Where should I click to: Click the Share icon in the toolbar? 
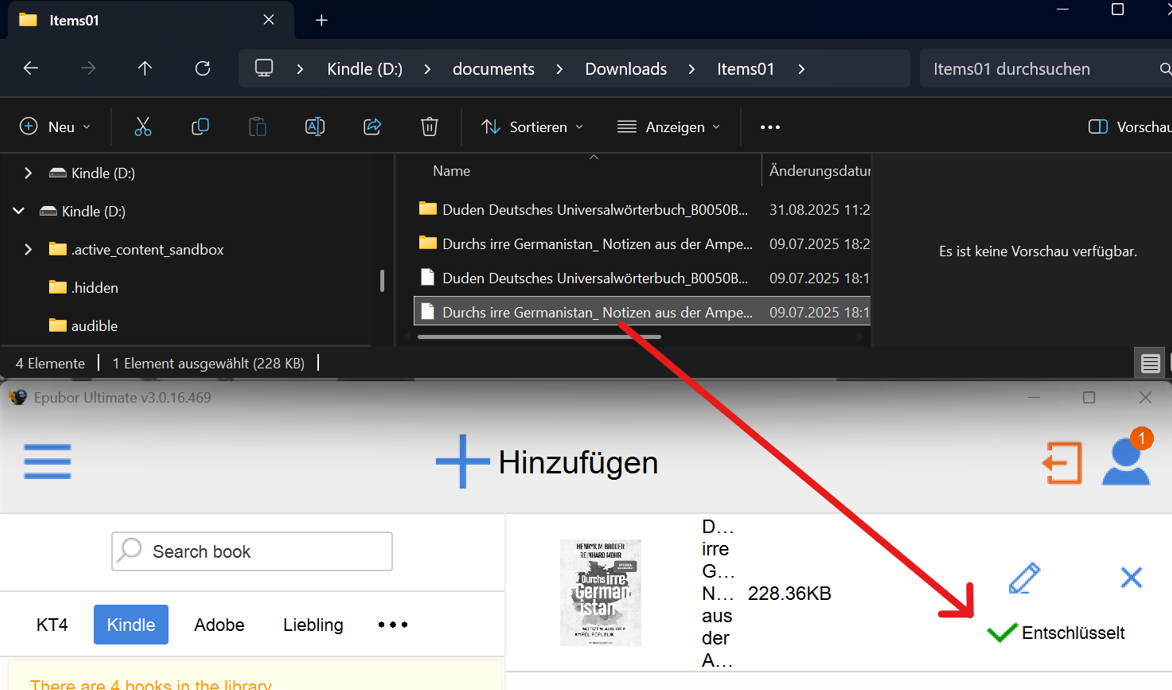coord(372,126)
